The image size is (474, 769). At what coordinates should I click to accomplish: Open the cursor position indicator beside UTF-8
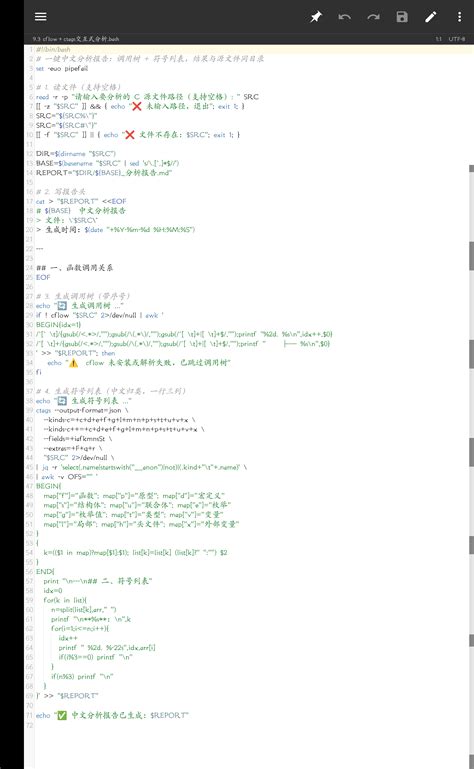438,39
